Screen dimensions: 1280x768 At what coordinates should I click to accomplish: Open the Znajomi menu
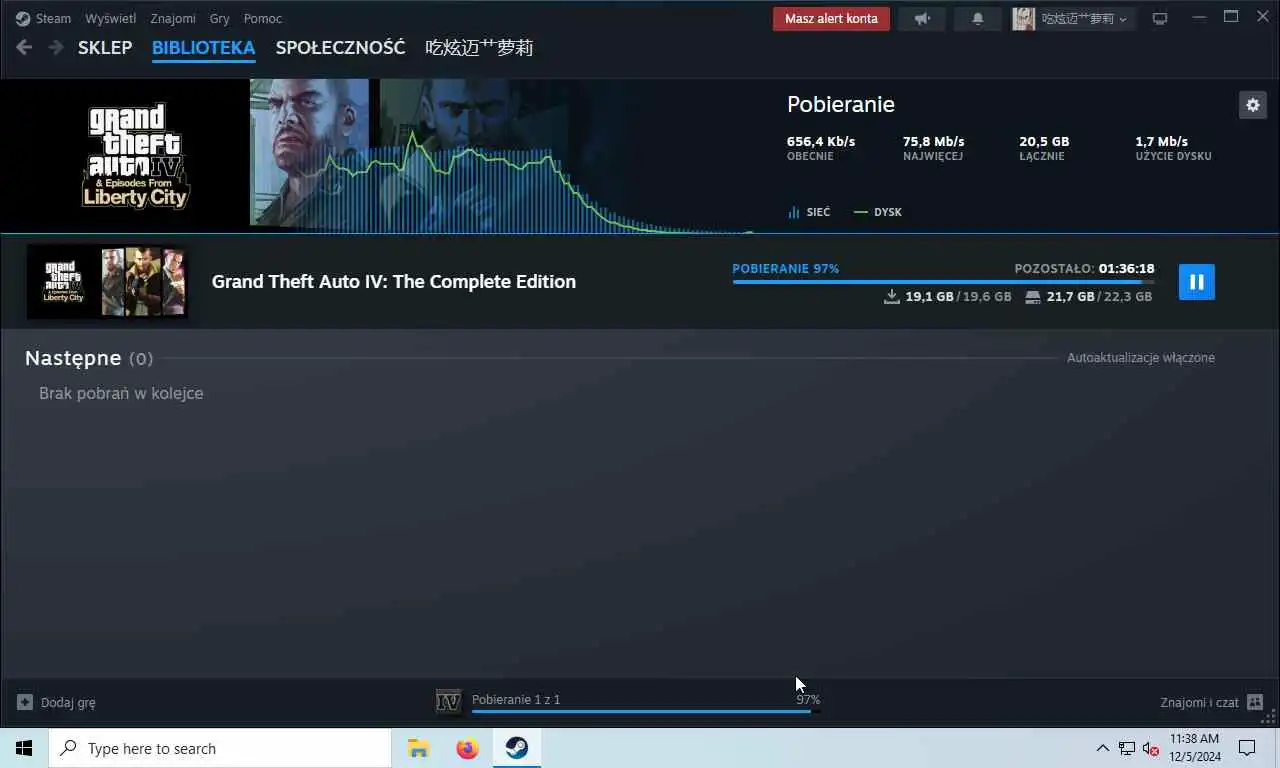tap(173, 18)
